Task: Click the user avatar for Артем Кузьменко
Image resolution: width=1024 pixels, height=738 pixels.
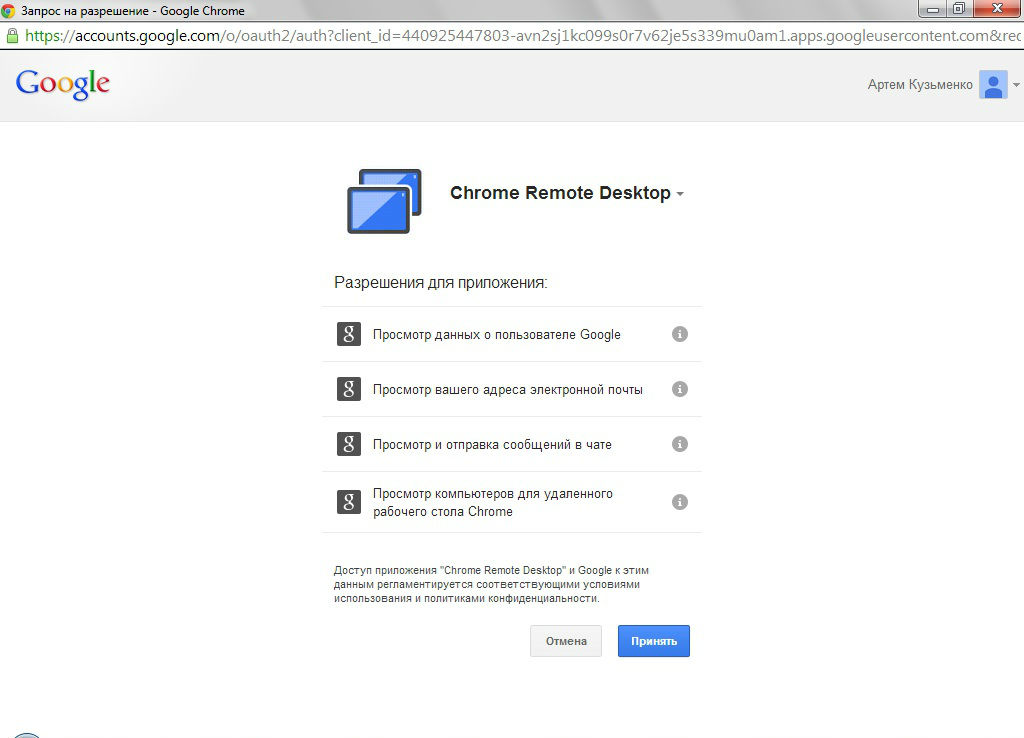Action: (993, 85)
